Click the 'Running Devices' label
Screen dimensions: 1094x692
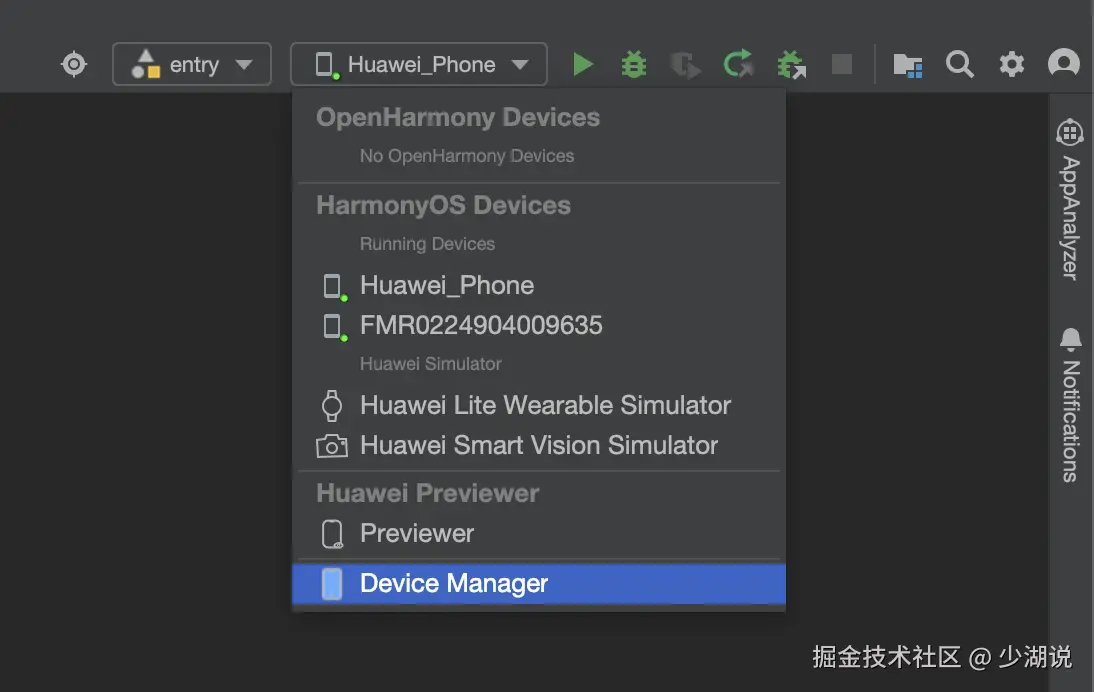click(x=427, y=244)
